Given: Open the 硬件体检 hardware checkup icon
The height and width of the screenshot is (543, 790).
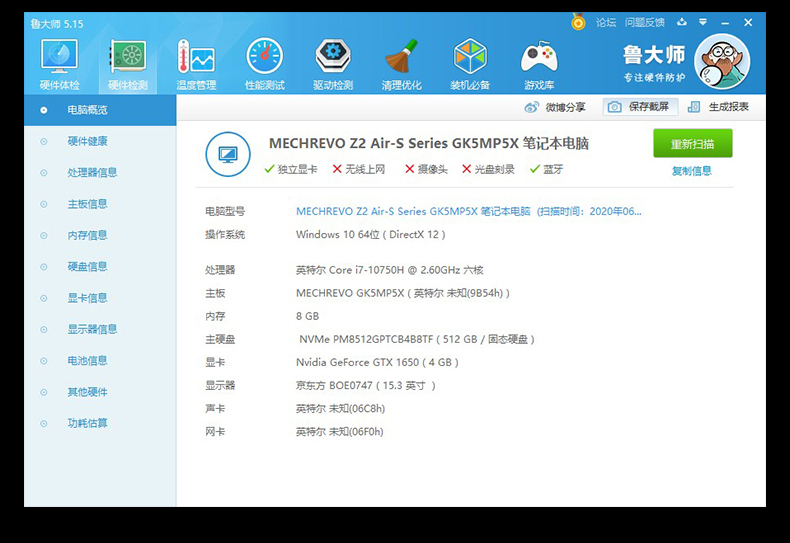Looking at the screenshot, I should point(59,65).
